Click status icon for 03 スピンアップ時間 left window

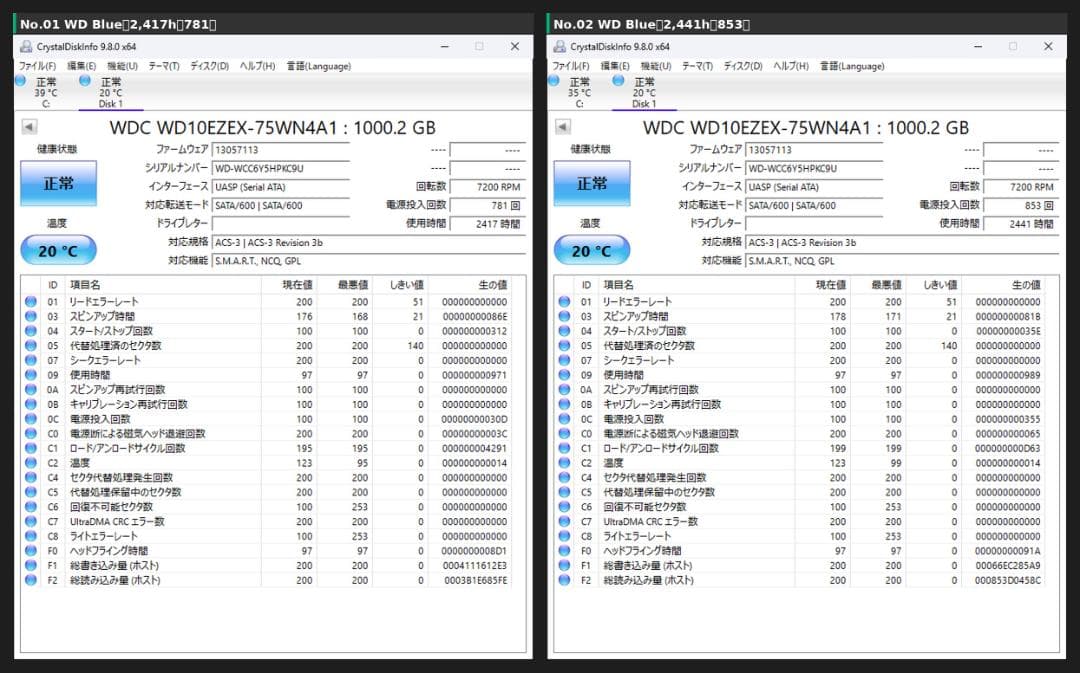point(31,316)
